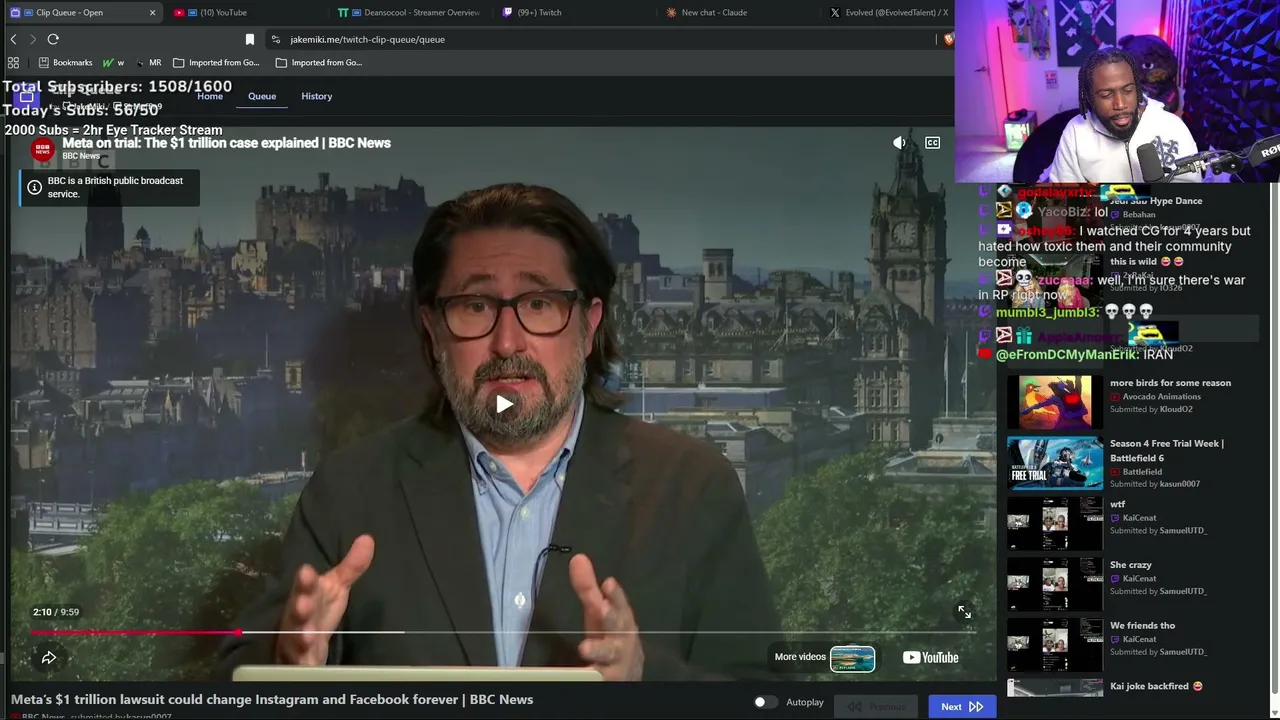Open the video share arrow icon
Viewport: 1280px width, 720px height.
pyautogui.click(x=48, y=657)
